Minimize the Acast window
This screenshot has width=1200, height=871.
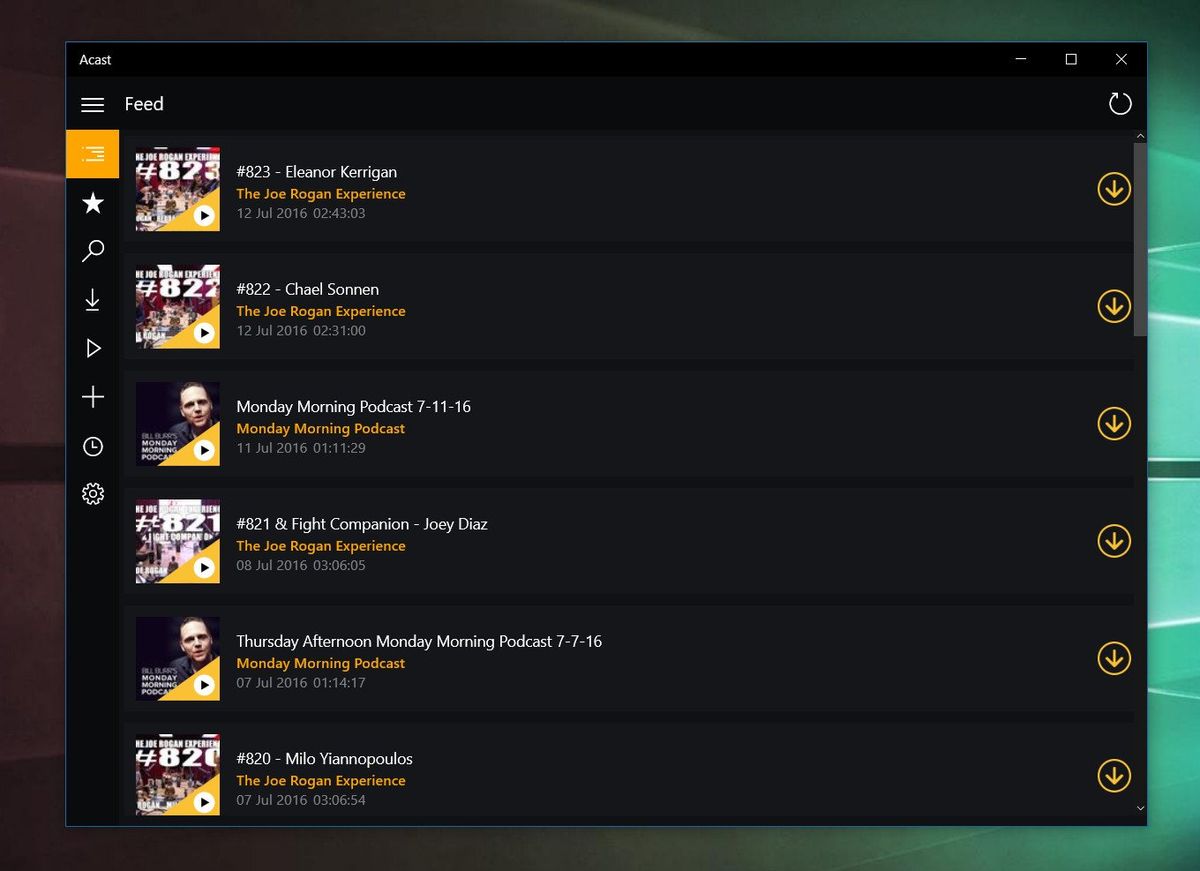pyautogui.click(x=1021, y=60)
